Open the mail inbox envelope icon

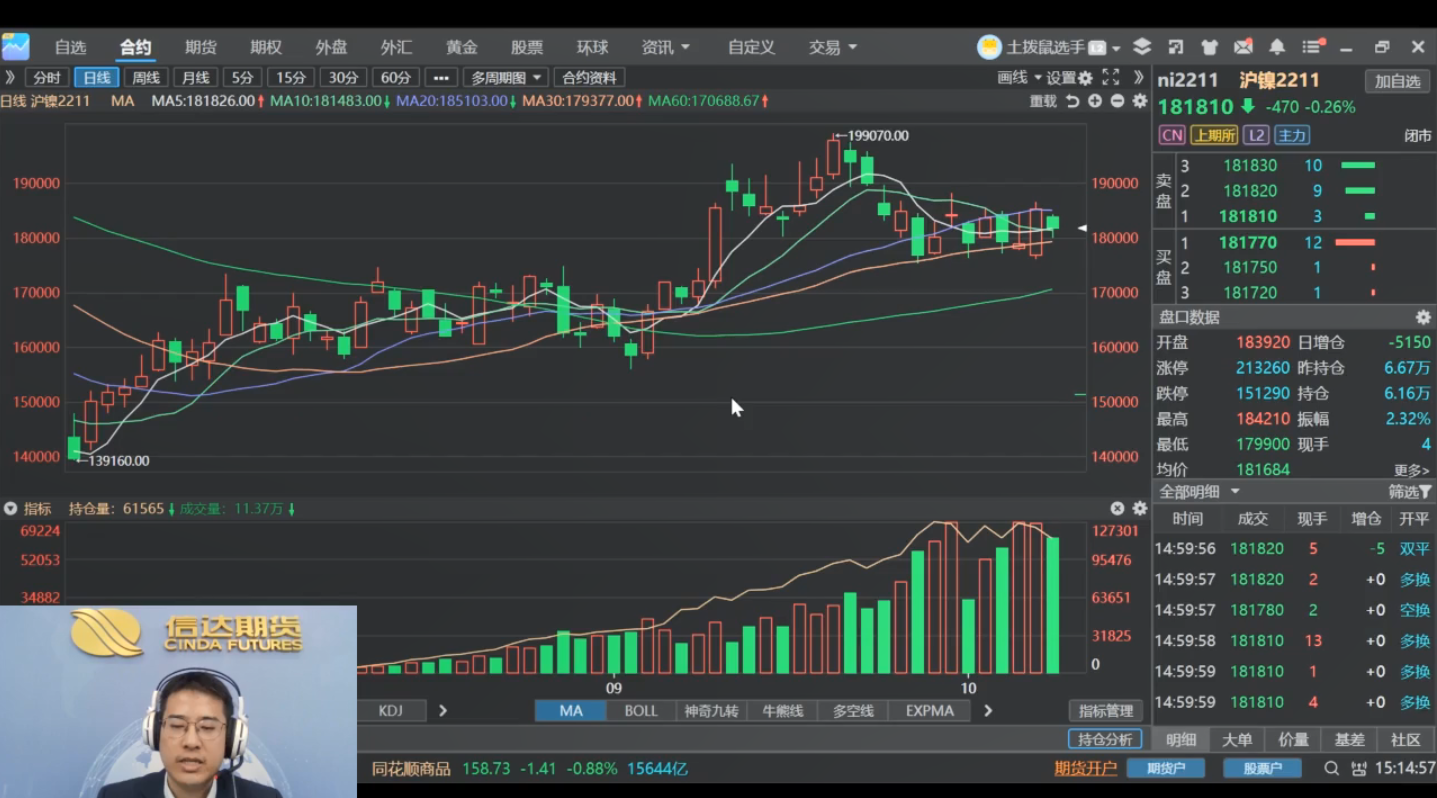pos(1243,47)
